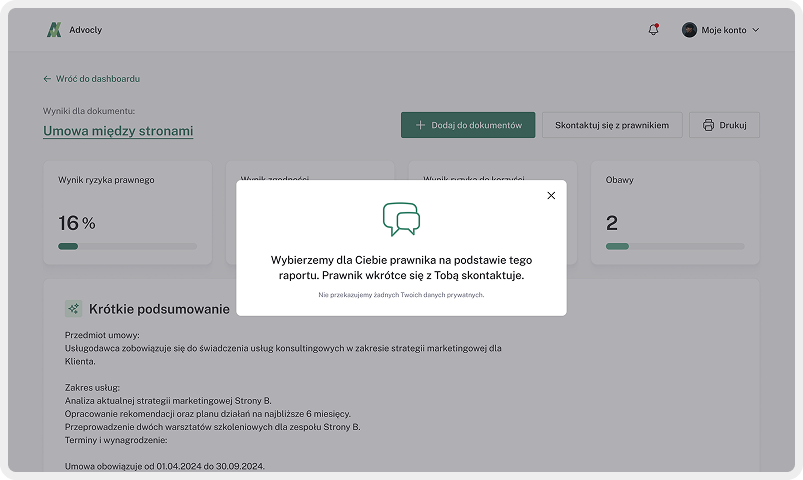Click the Wynik ryzyka prawnego progress bar
Screen dimensions: 803x480
click(x=128, y=246)
